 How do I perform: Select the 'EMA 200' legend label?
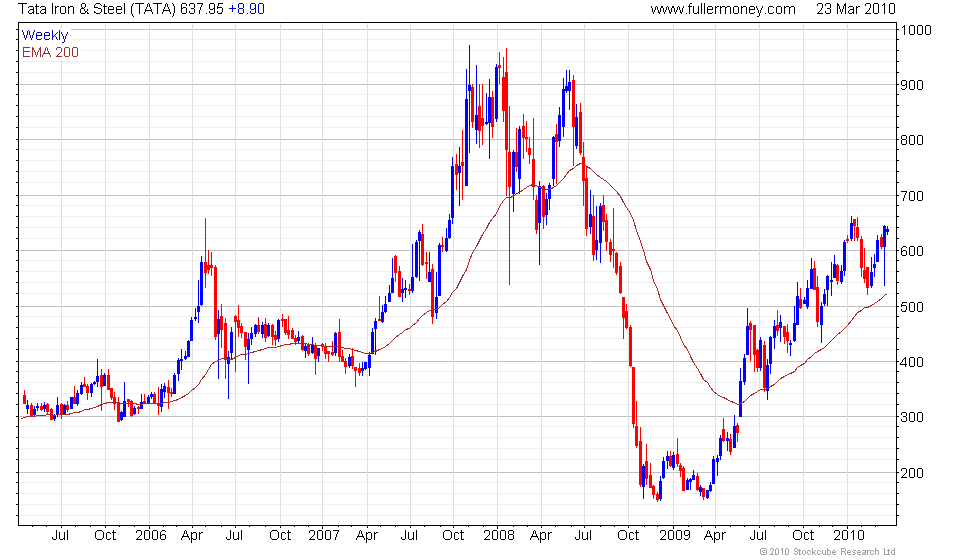click(50, 52)
